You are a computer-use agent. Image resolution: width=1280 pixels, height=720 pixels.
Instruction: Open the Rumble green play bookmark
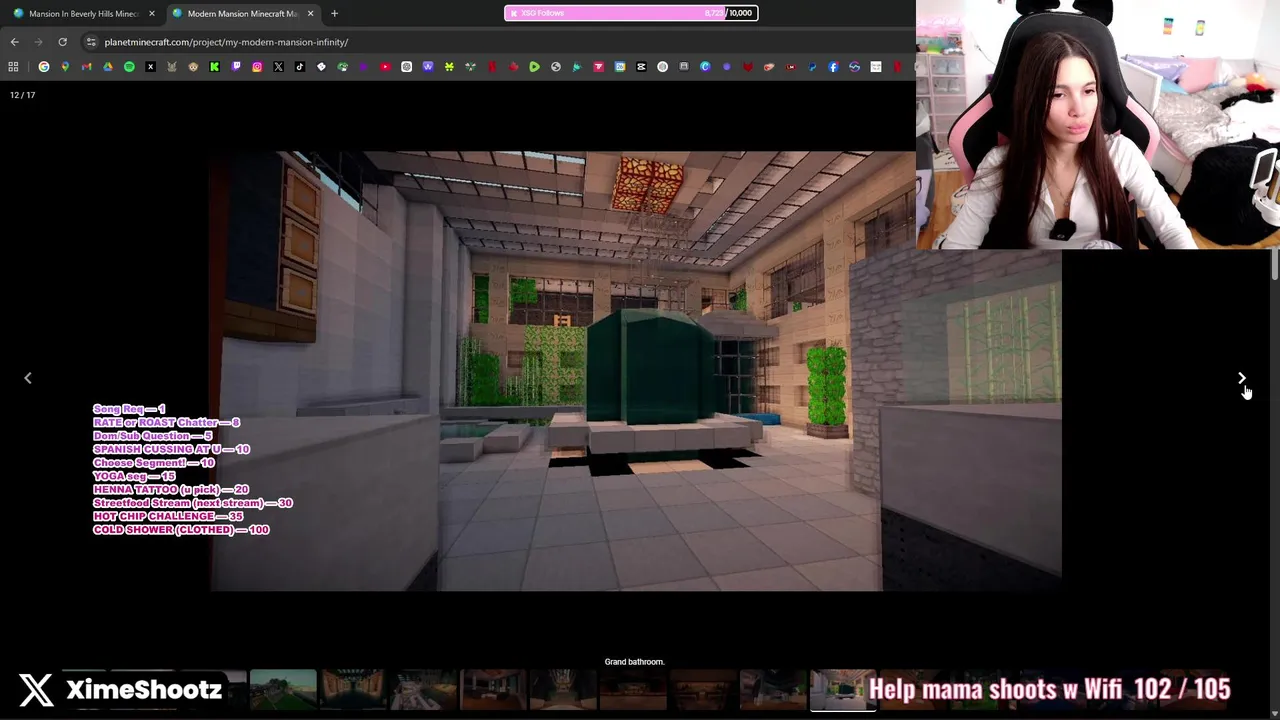534,67
